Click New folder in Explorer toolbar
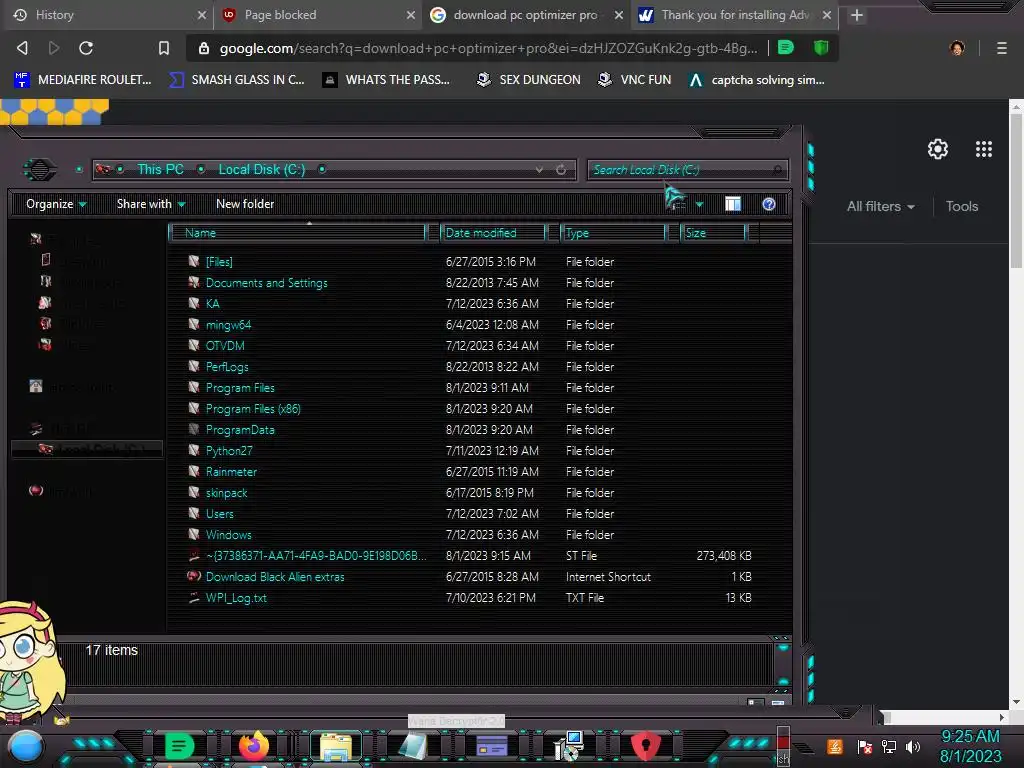 point(245,204)
